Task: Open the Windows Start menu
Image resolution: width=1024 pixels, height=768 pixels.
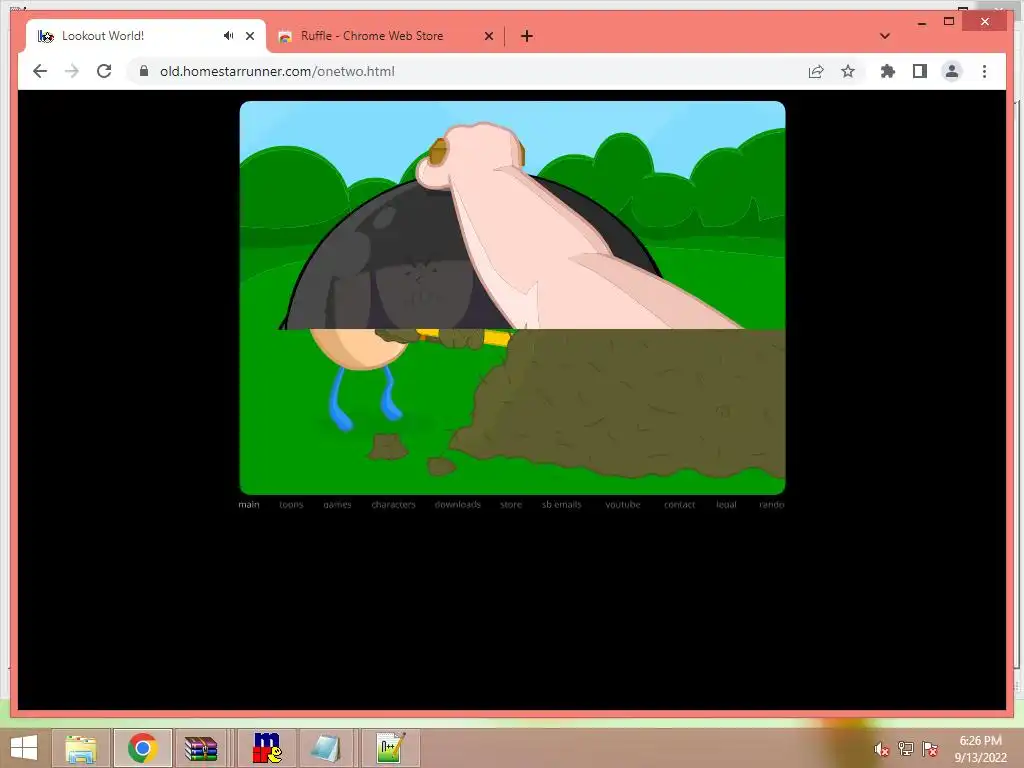Action: click(24, 748)
